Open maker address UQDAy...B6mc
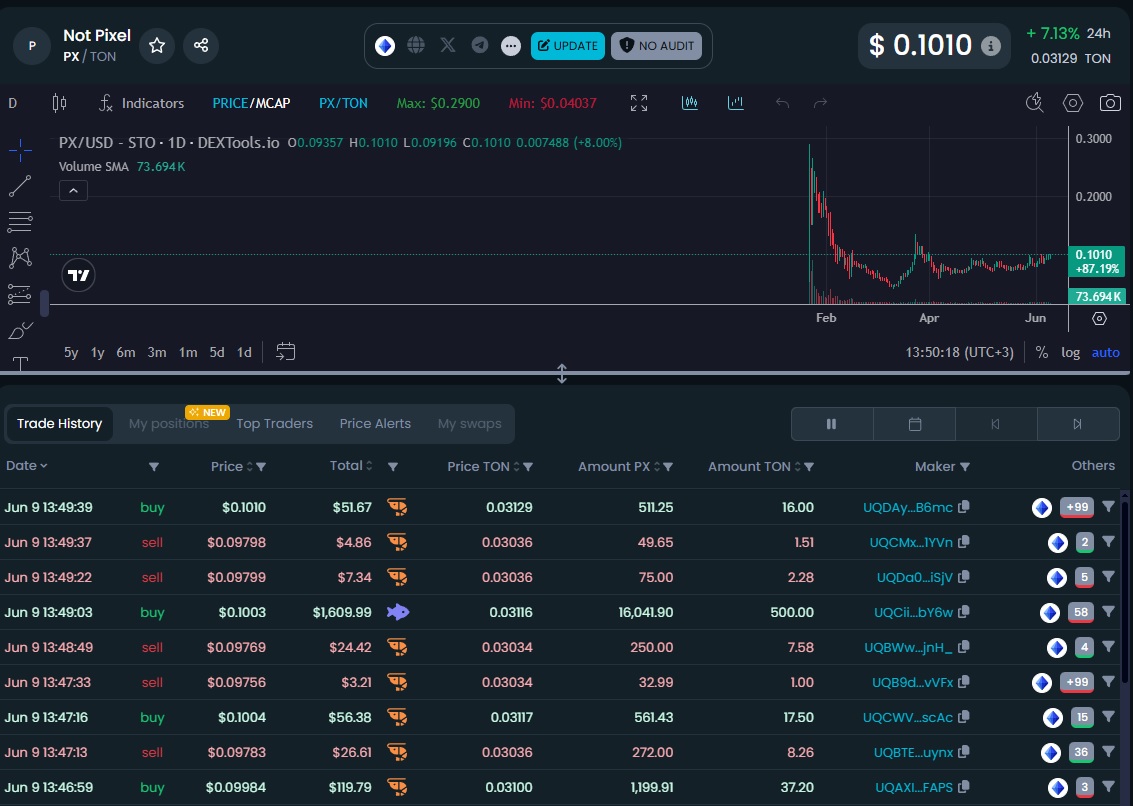 pyautogui.click(x=908, y=507)
